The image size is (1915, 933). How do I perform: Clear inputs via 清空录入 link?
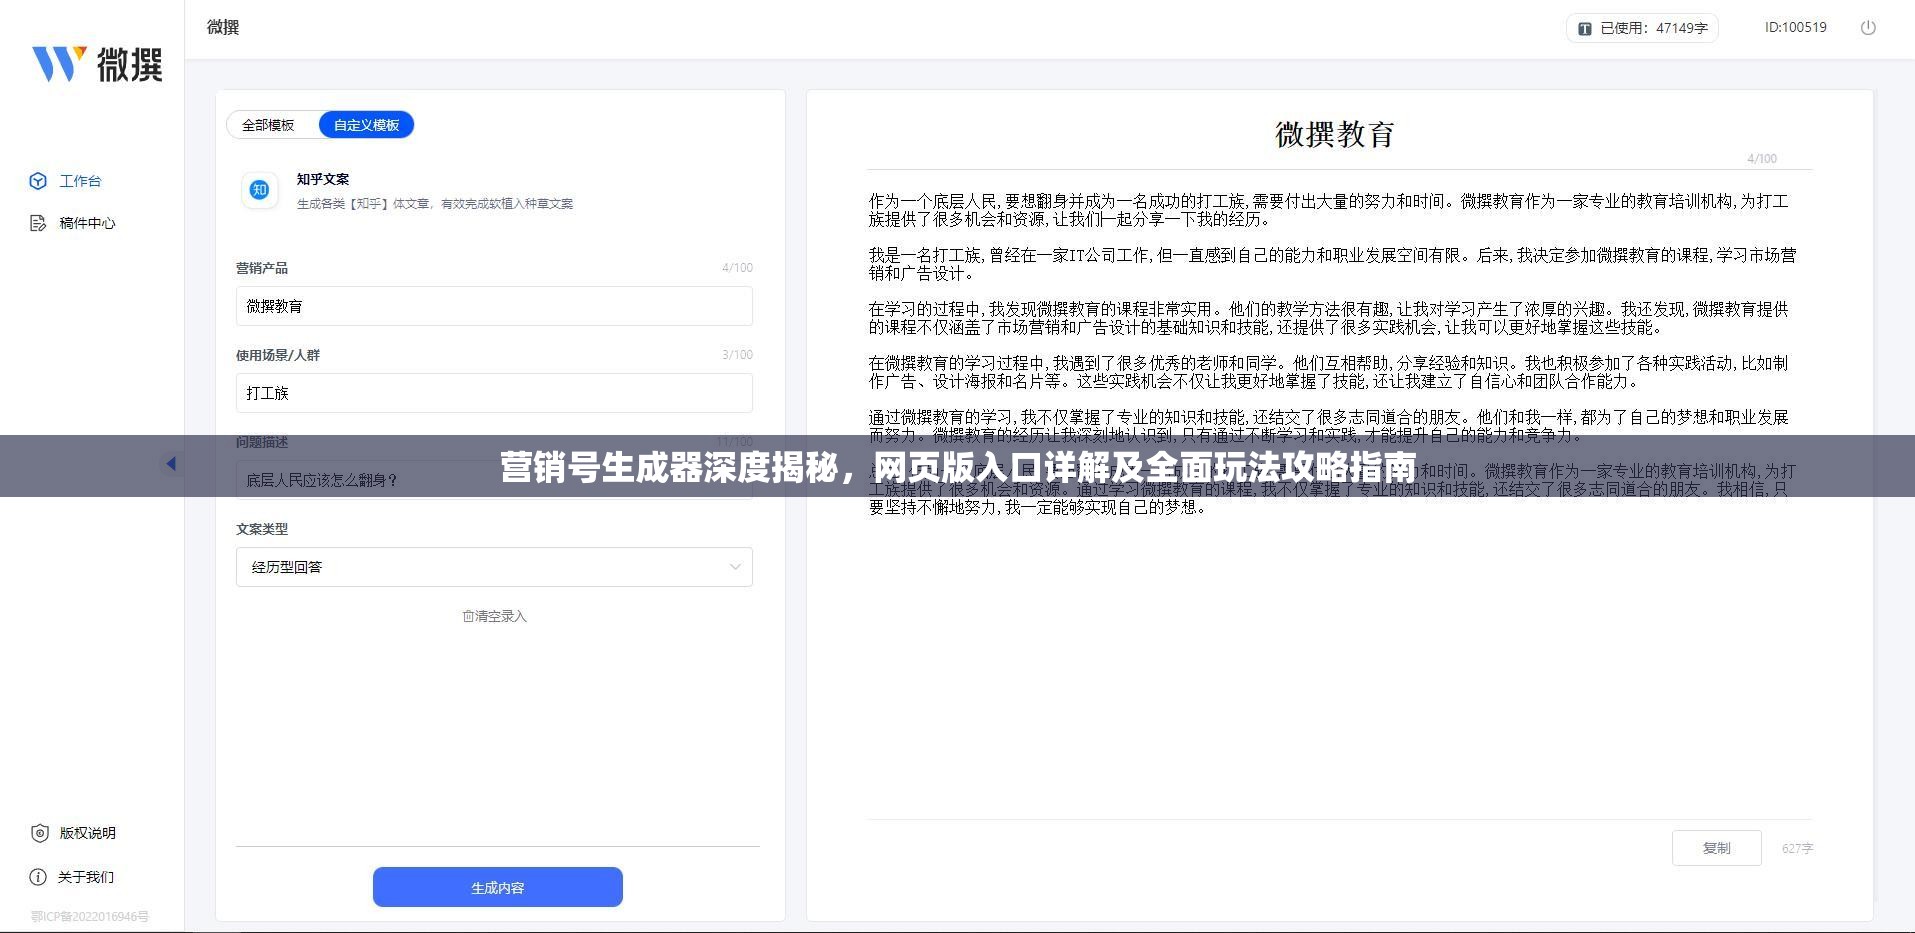(x=493, y=616)
